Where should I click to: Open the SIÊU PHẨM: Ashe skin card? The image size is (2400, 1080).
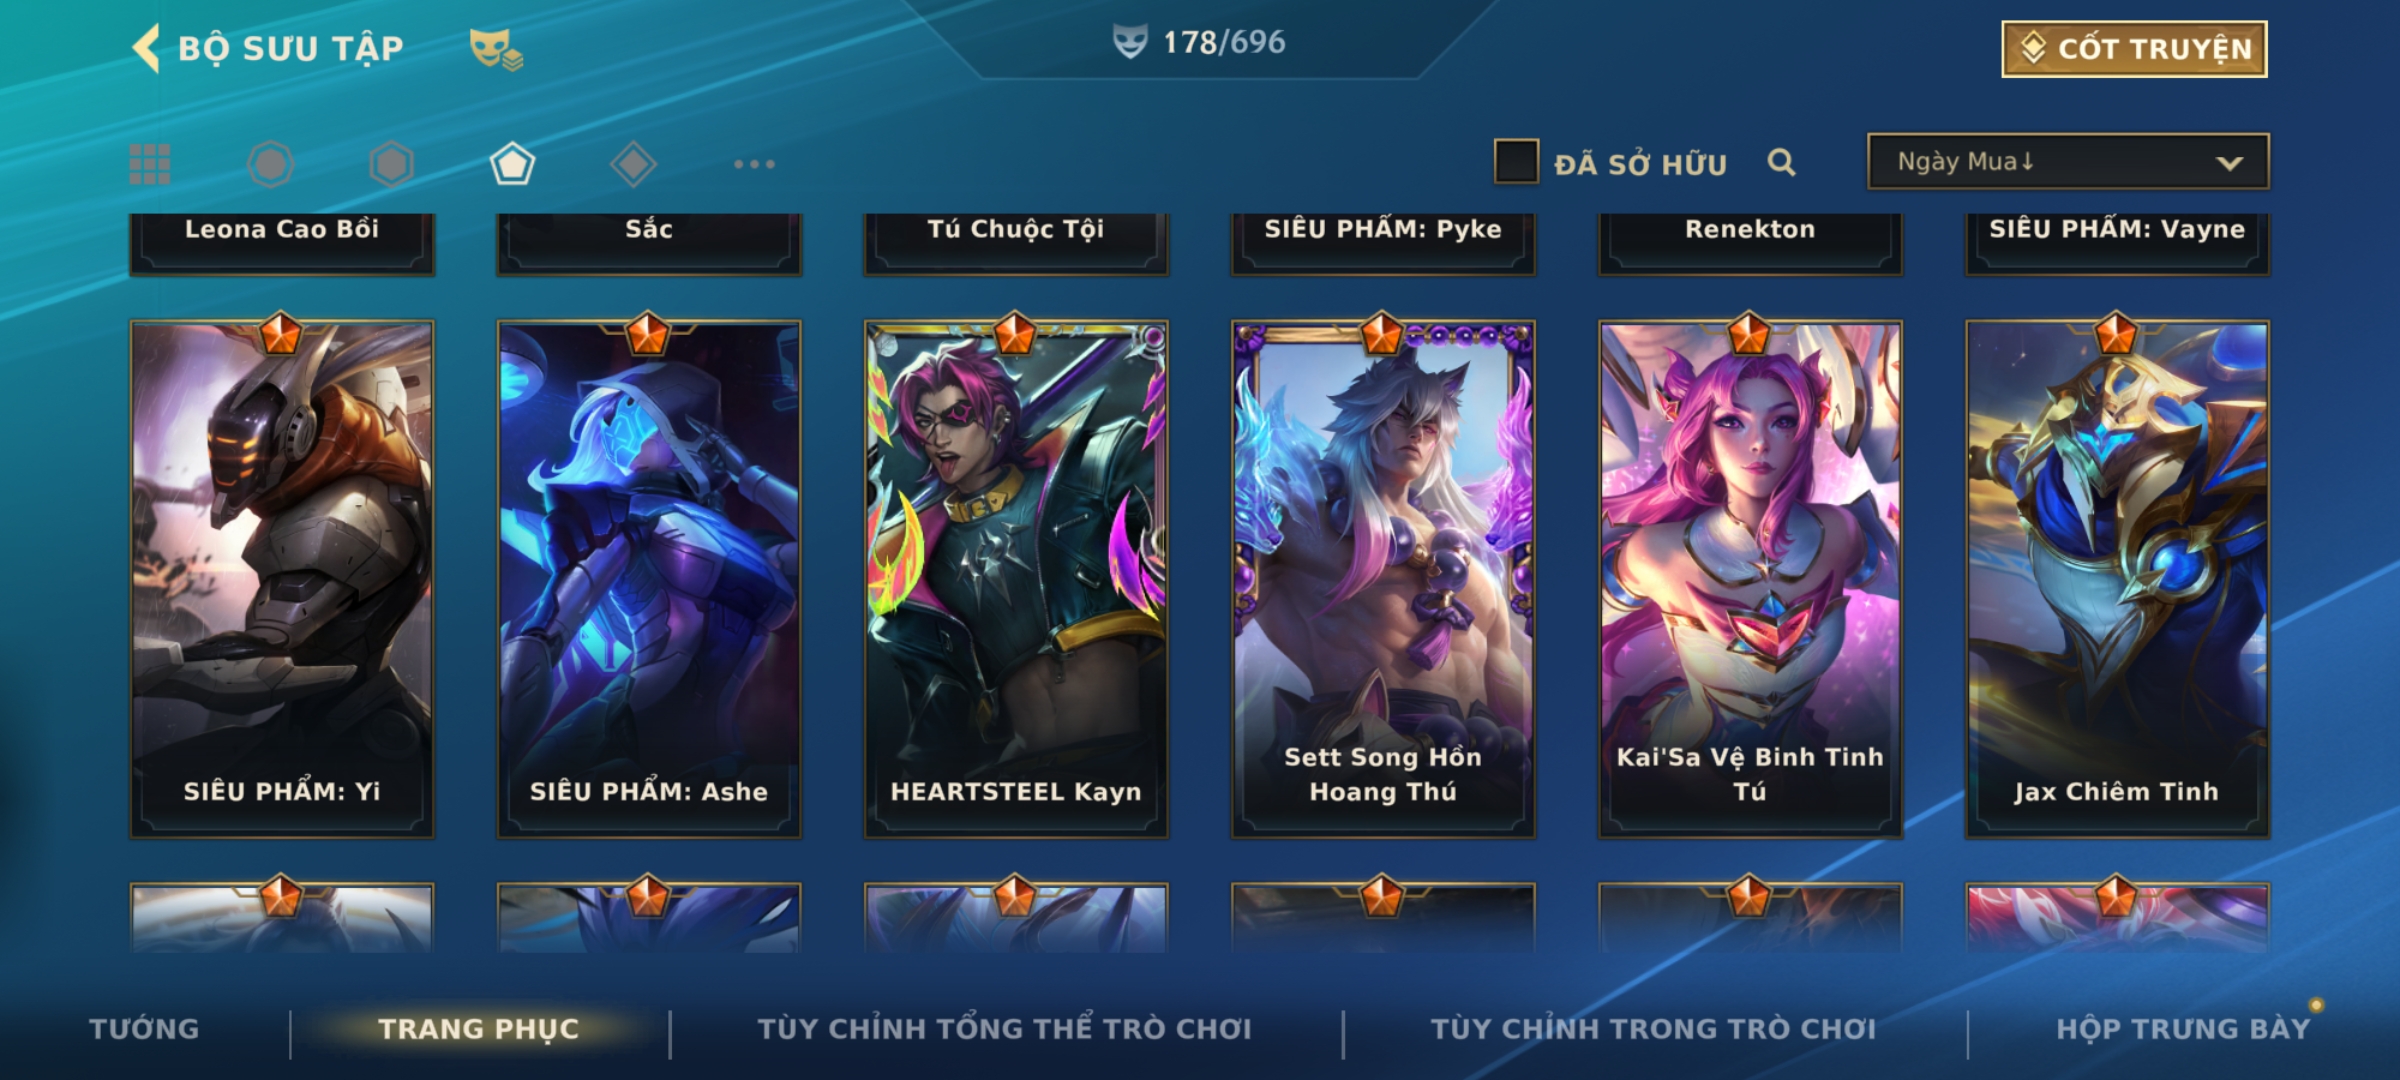[649, 578]
